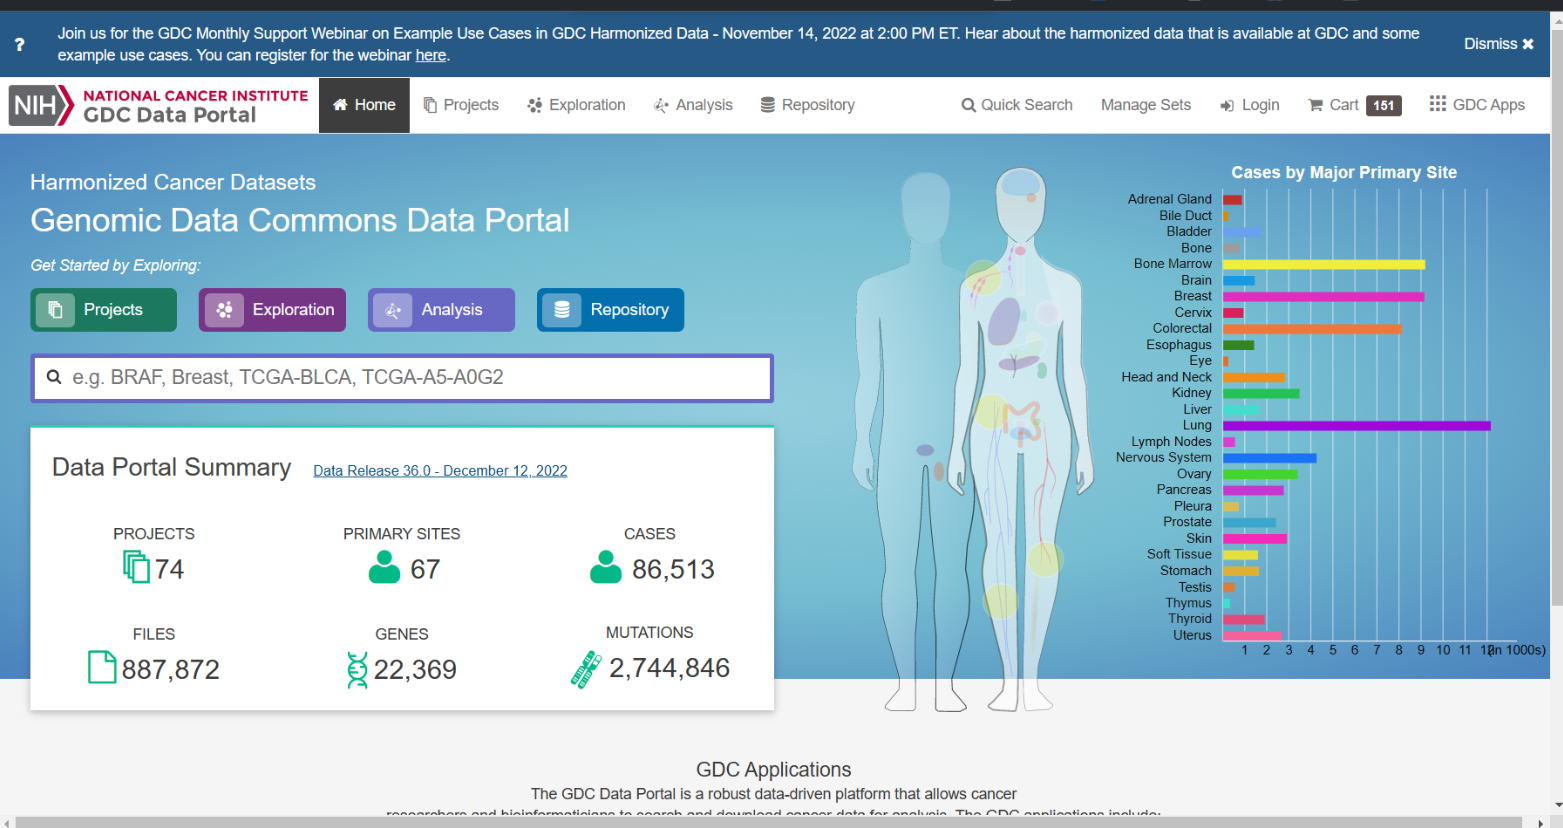Click the icon inside purple Exploration button
1563x828 pixels.
pyautogui.click(x=224, y=310)
